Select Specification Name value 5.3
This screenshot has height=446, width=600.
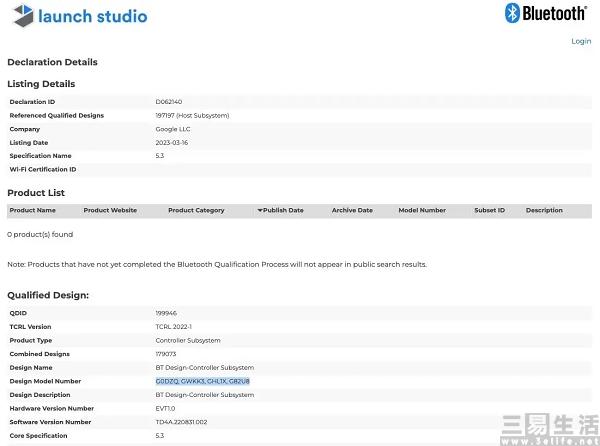160,156
